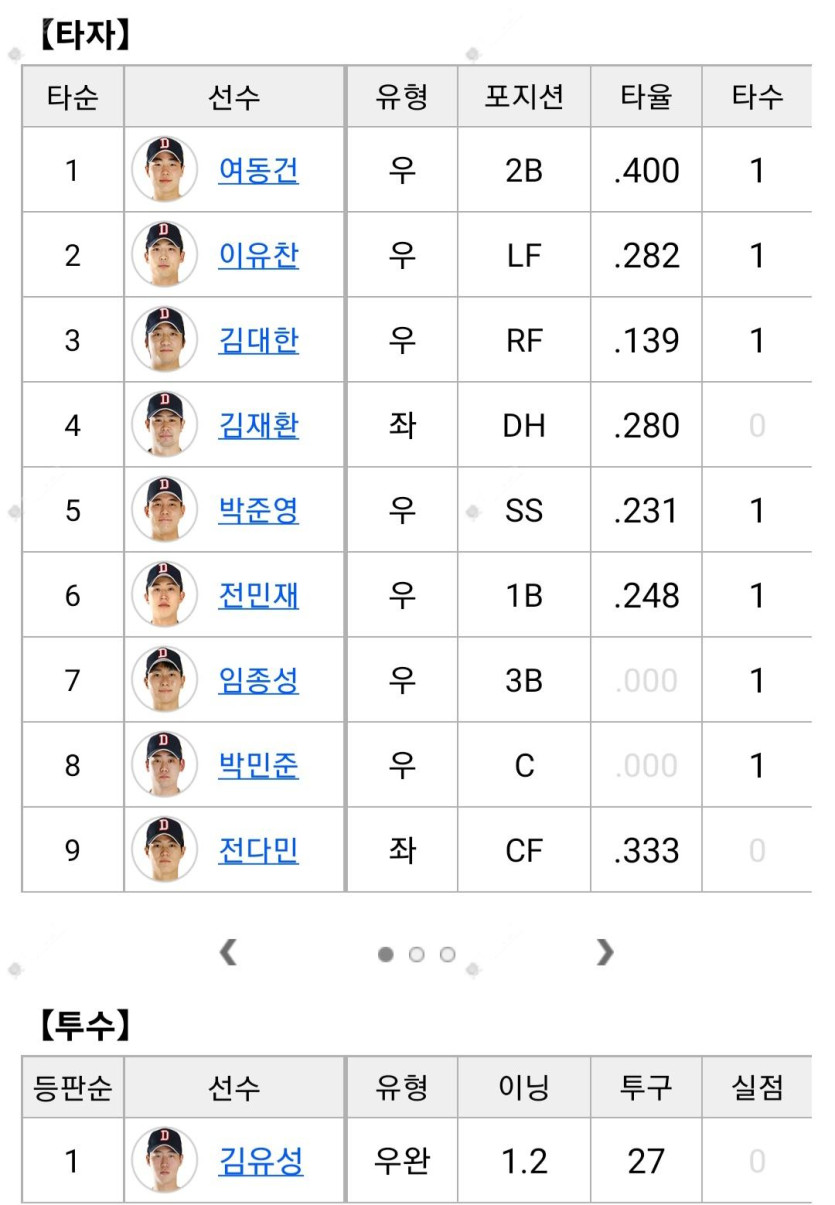Click 여동건 profile photo thumbnail
Image resolution: width=835 pixels, height=1205 pixels.
[164, 170]
